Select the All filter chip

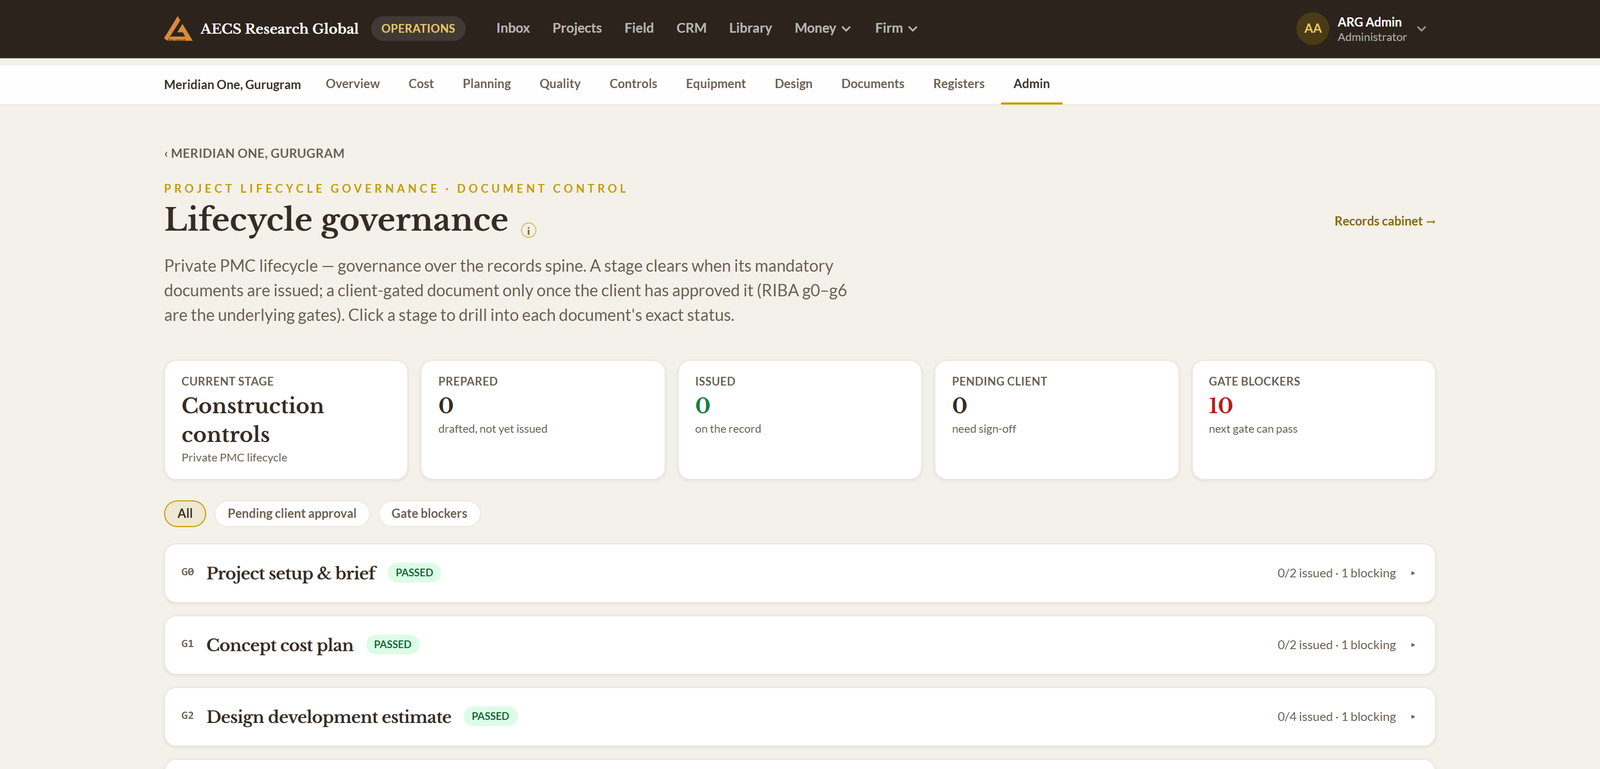click(x=185, y=513)
